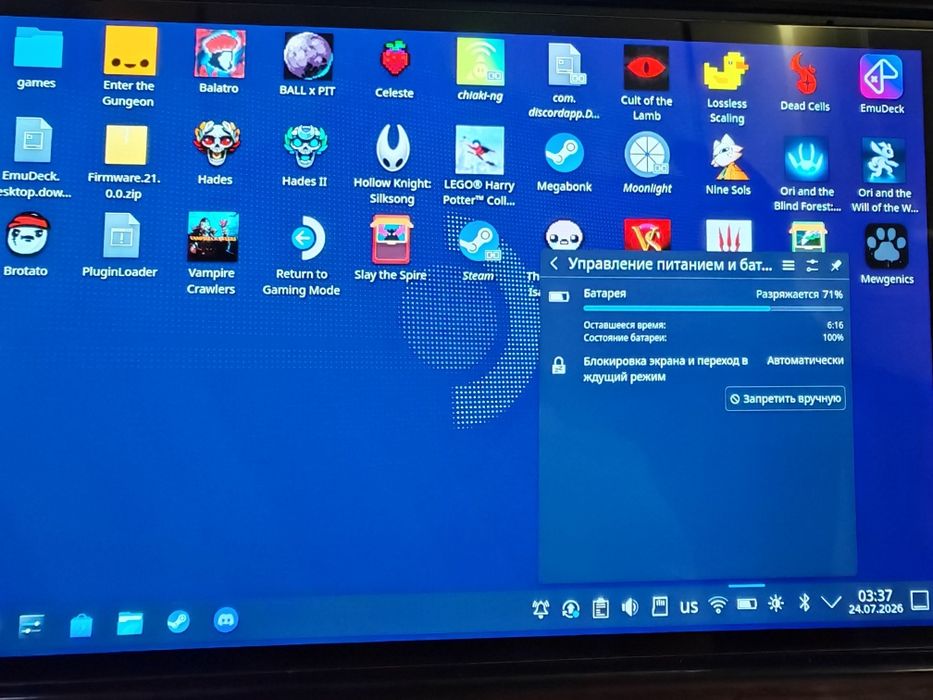Image resolution: width=933 pixels, height=700 pixels.
Task: Open System Settings from the taskbar
Action: (x=31, y=626)
